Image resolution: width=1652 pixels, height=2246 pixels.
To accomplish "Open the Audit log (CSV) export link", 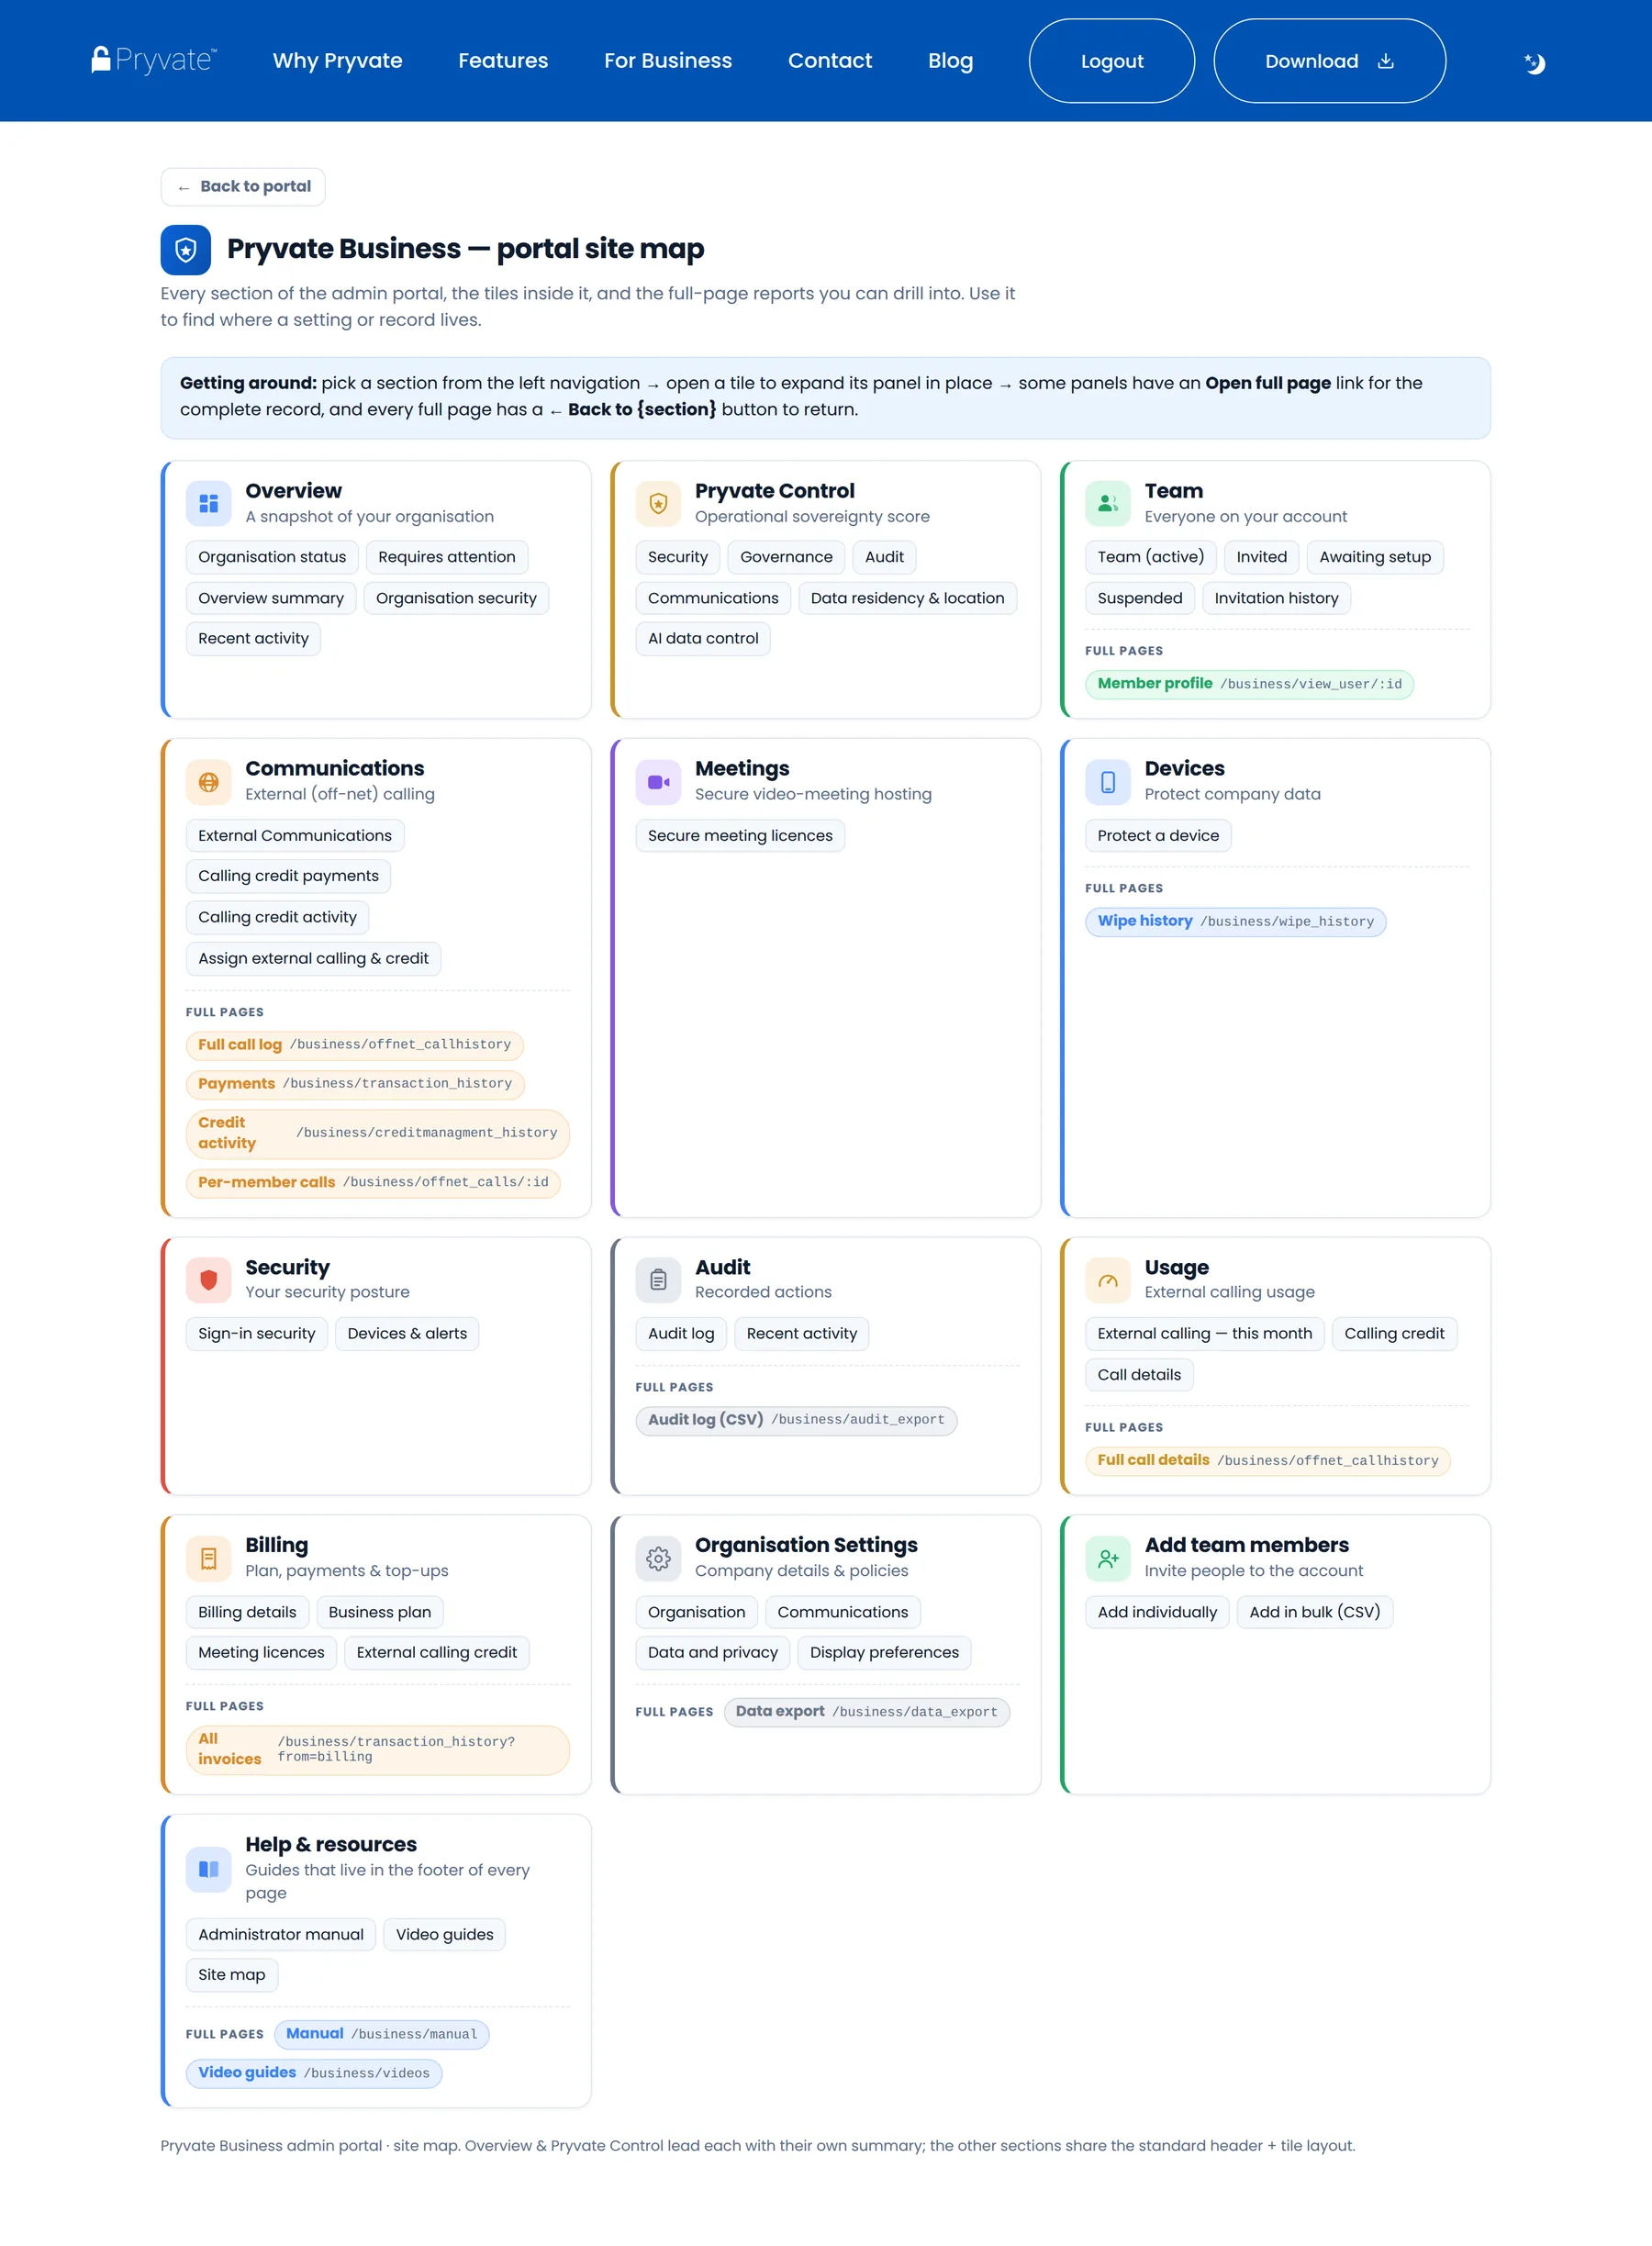I will coord(796,1420).
